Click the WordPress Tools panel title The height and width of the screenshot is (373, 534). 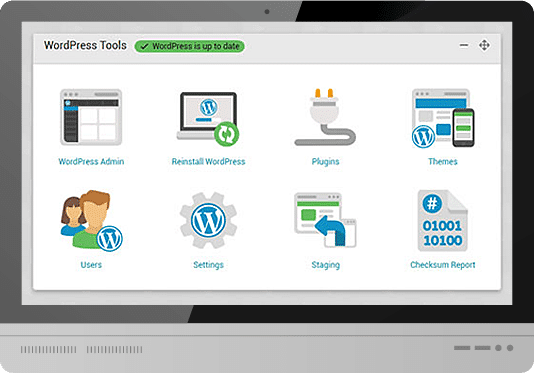[85, 45]
